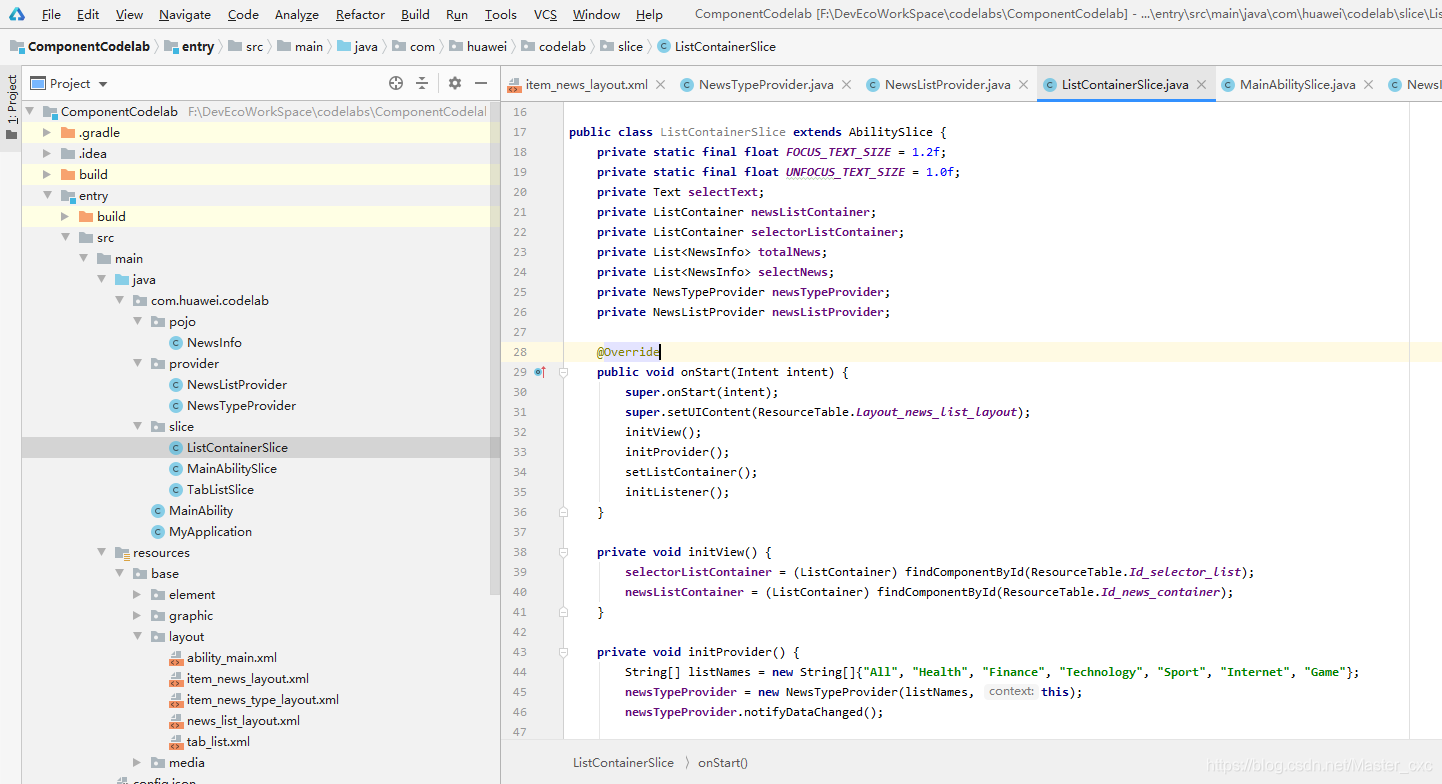Click the line 32 gutter number
1442x784 pixels.
[519, 432]
